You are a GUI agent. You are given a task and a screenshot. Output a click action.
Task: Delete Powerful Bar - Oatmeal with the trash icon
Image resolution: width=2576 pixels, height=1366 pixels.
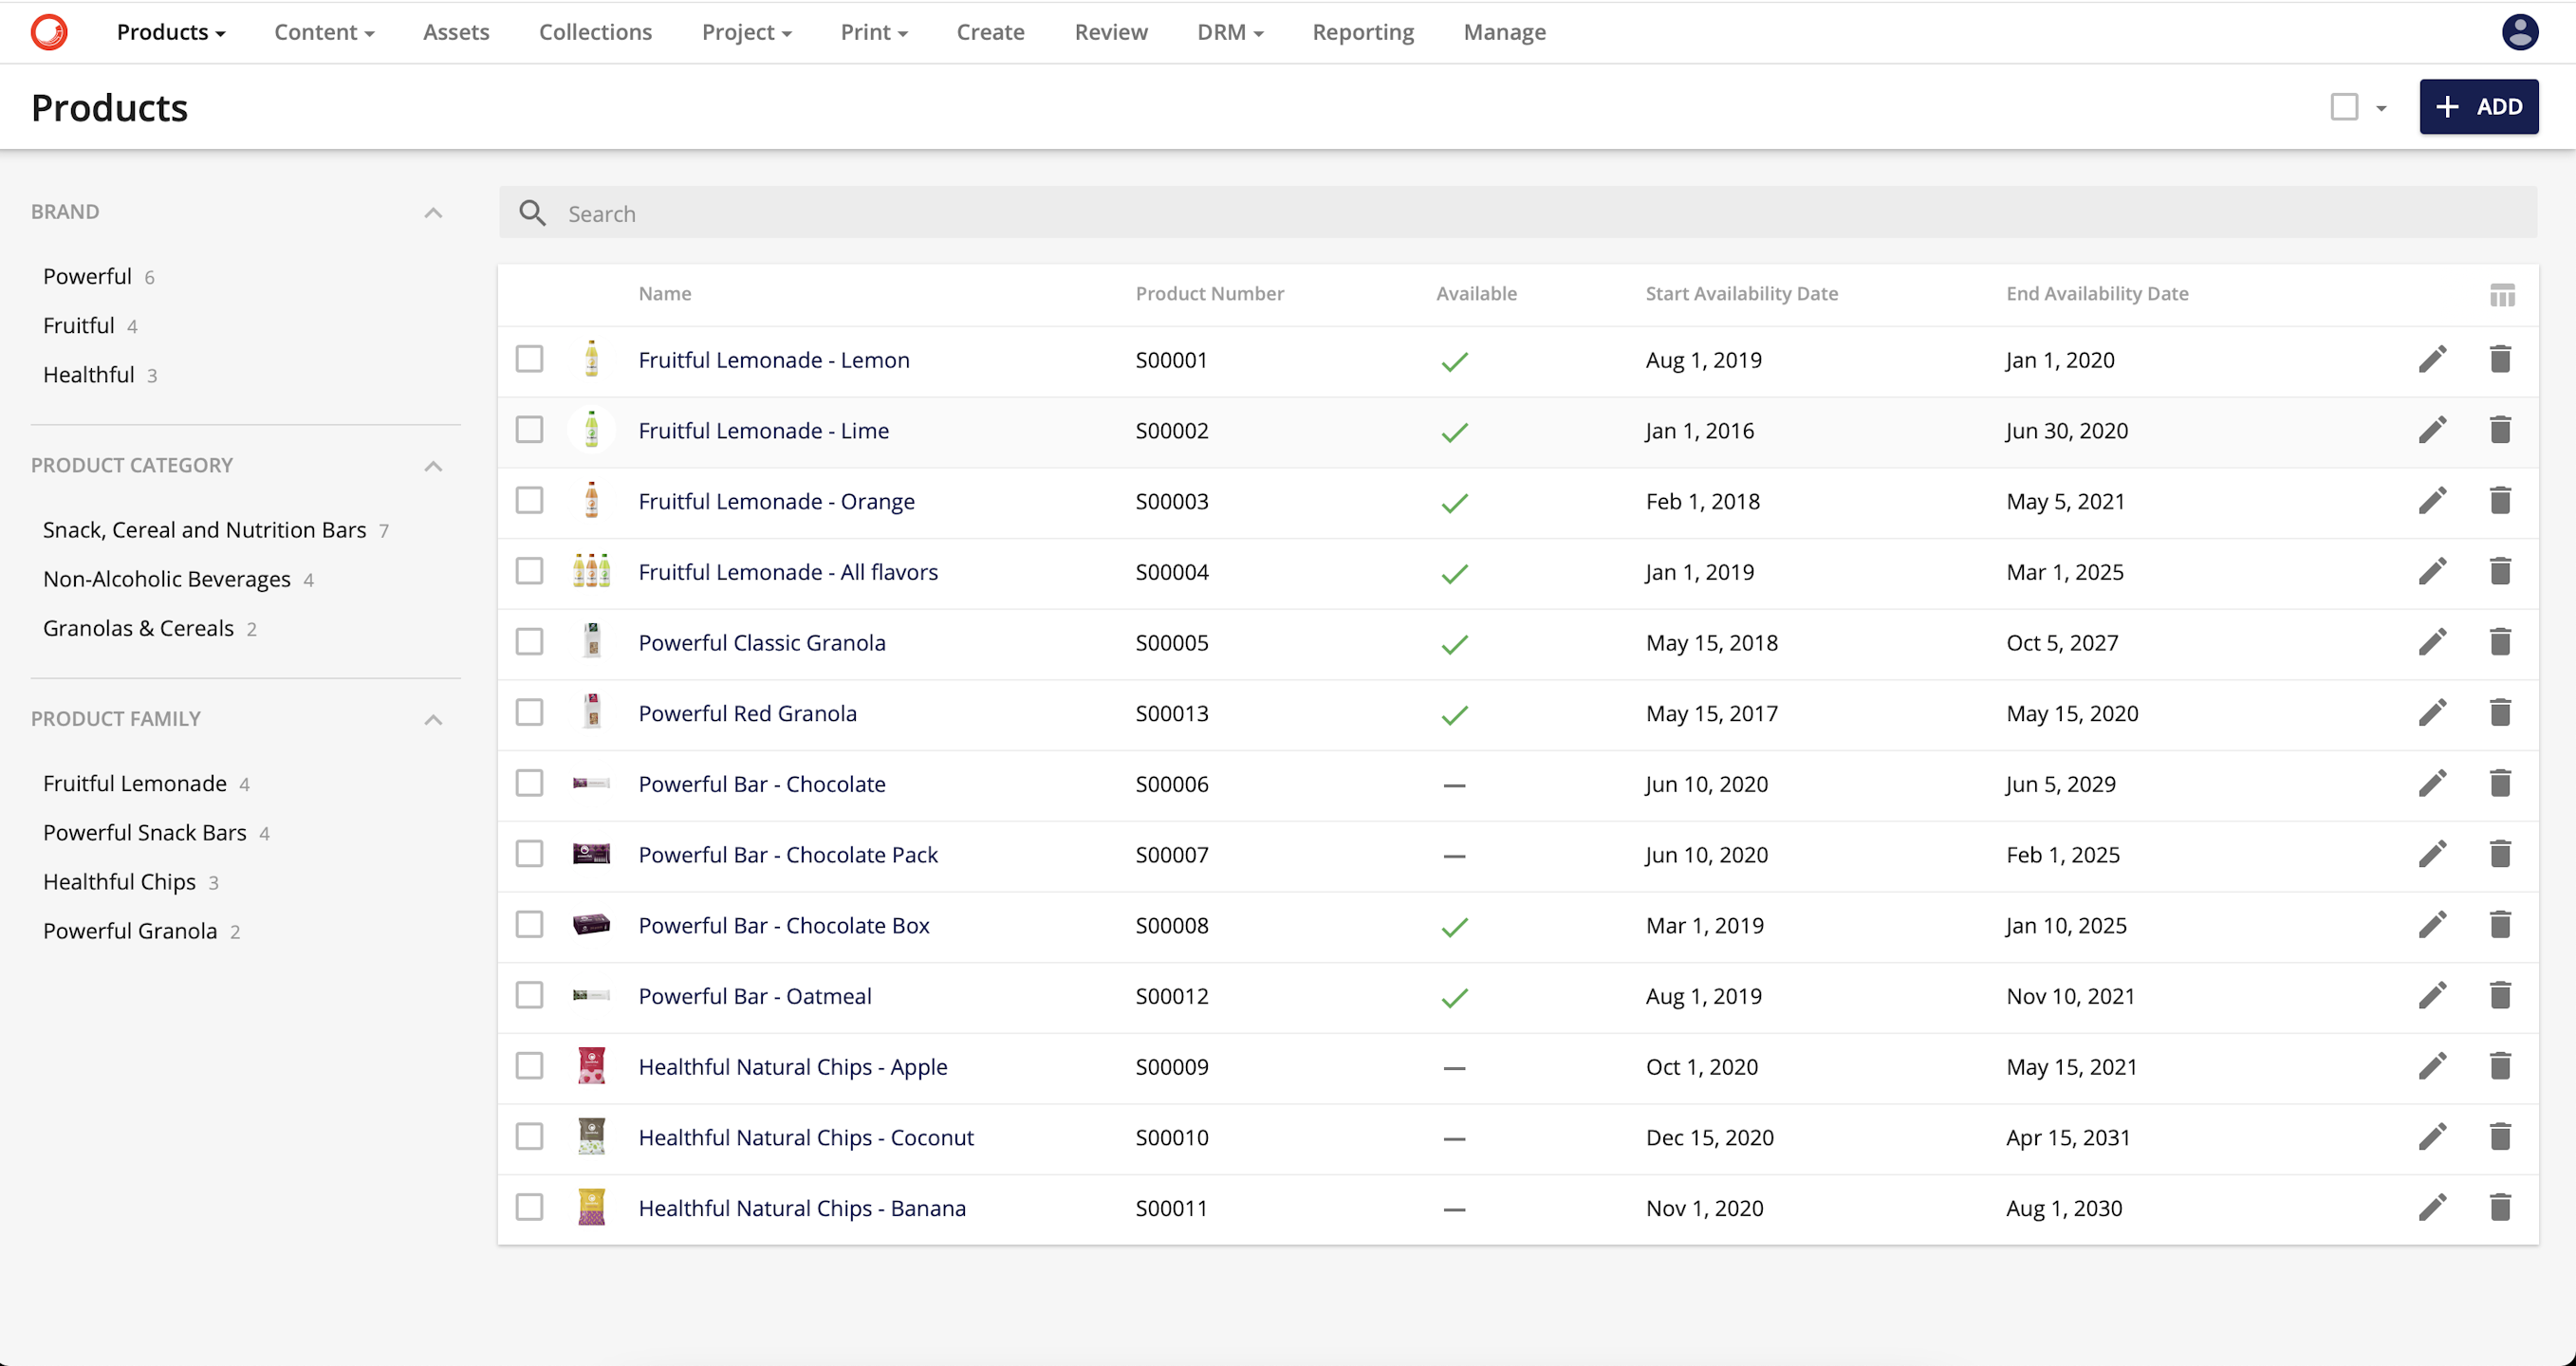coord(2500,995)
